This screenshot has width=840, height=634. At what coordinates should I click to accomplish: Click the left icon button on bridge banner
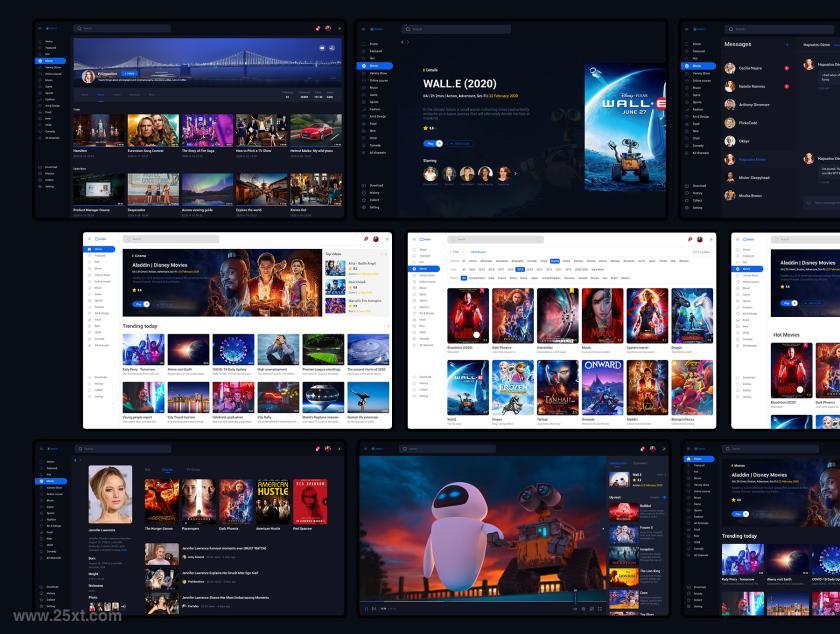pos(322,48)
